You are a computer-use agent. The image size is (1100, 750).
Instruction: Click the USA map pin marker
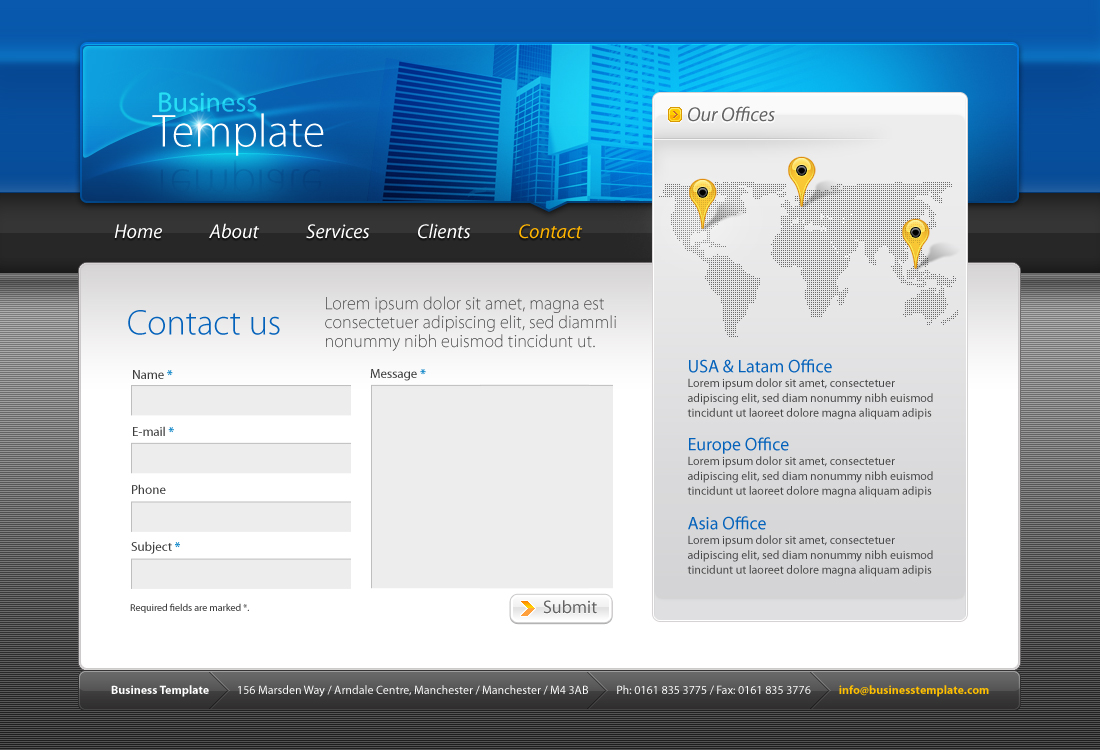[702, 203]
